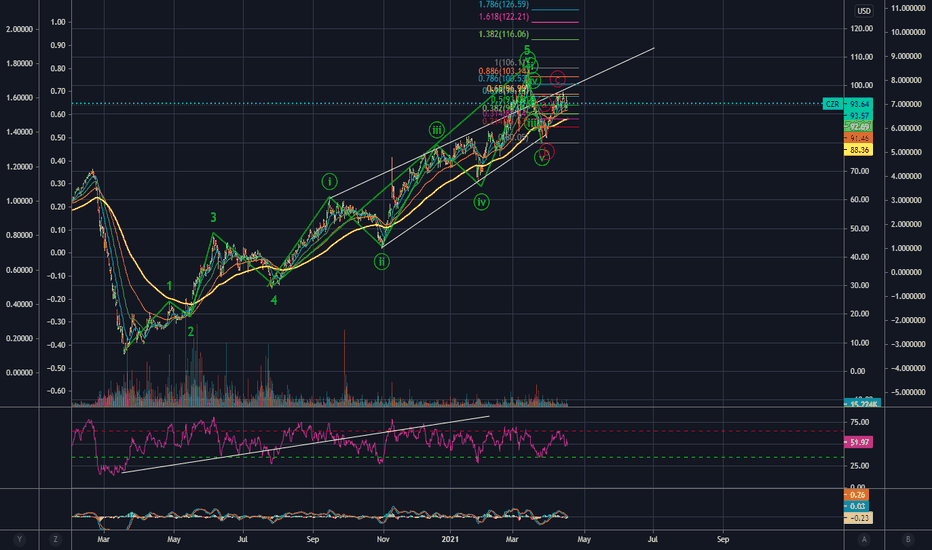The height and width of the screenshot is (550, 932).
Task: Select the white RSI trendline
Action: pyautogui.click(x=305, y=445)
